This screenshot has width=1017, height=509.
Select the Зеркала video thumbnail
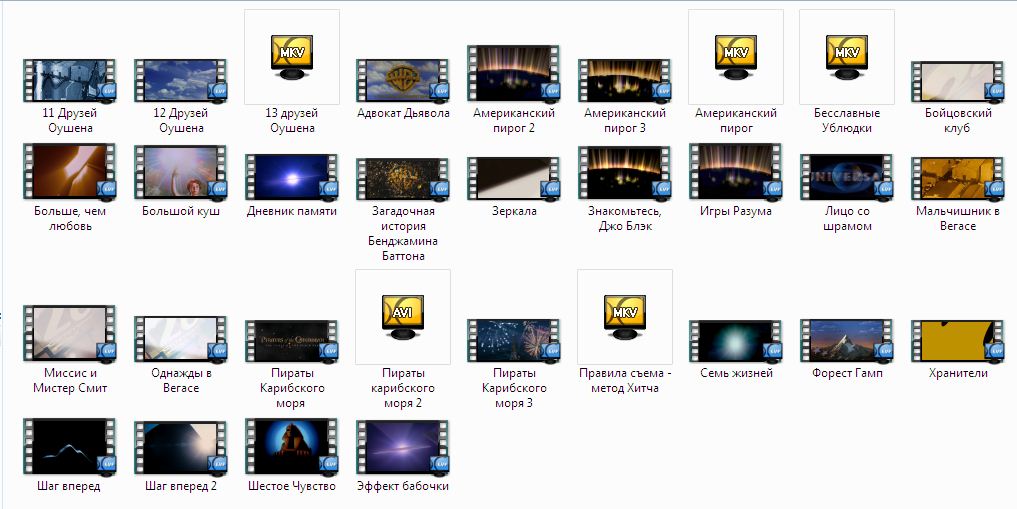click(514, 178)
